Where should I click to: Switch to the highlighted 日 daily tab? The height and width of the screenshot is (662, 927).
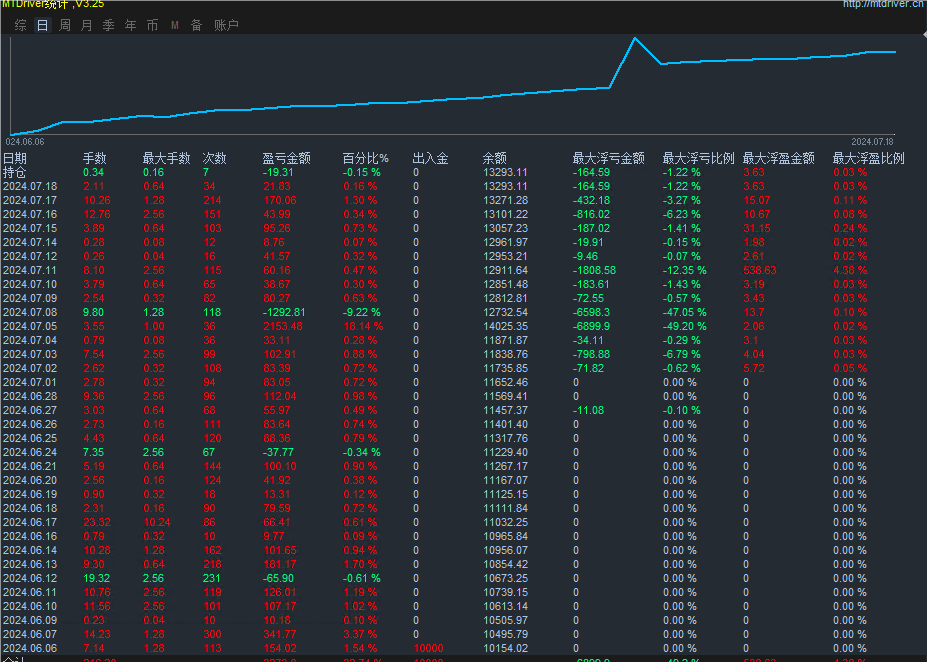[41, 26]
